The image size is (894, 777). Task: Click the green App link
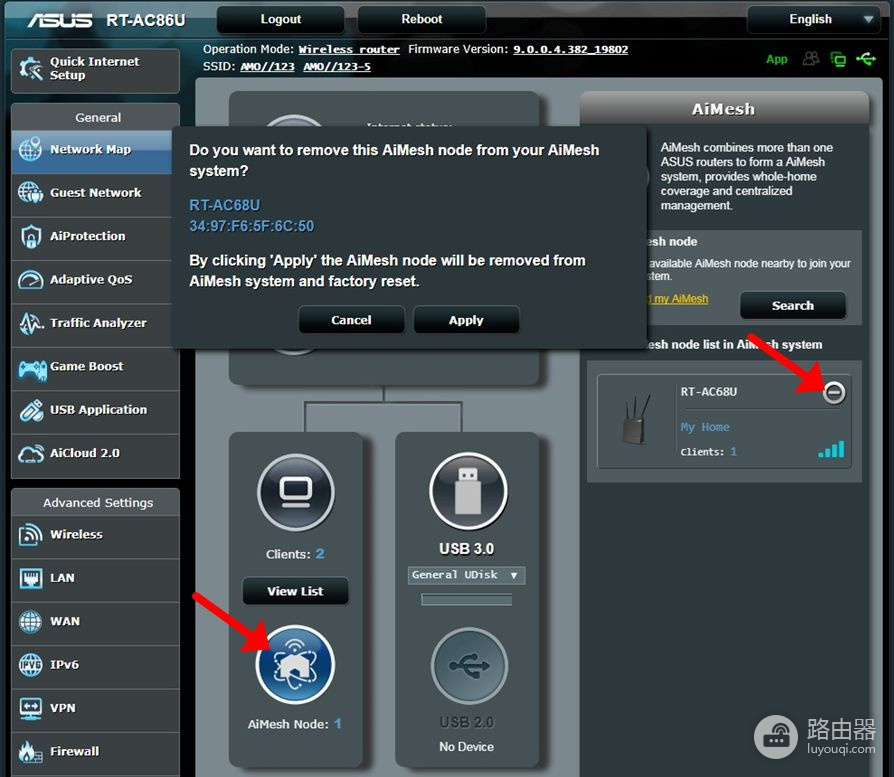[777, 59]
